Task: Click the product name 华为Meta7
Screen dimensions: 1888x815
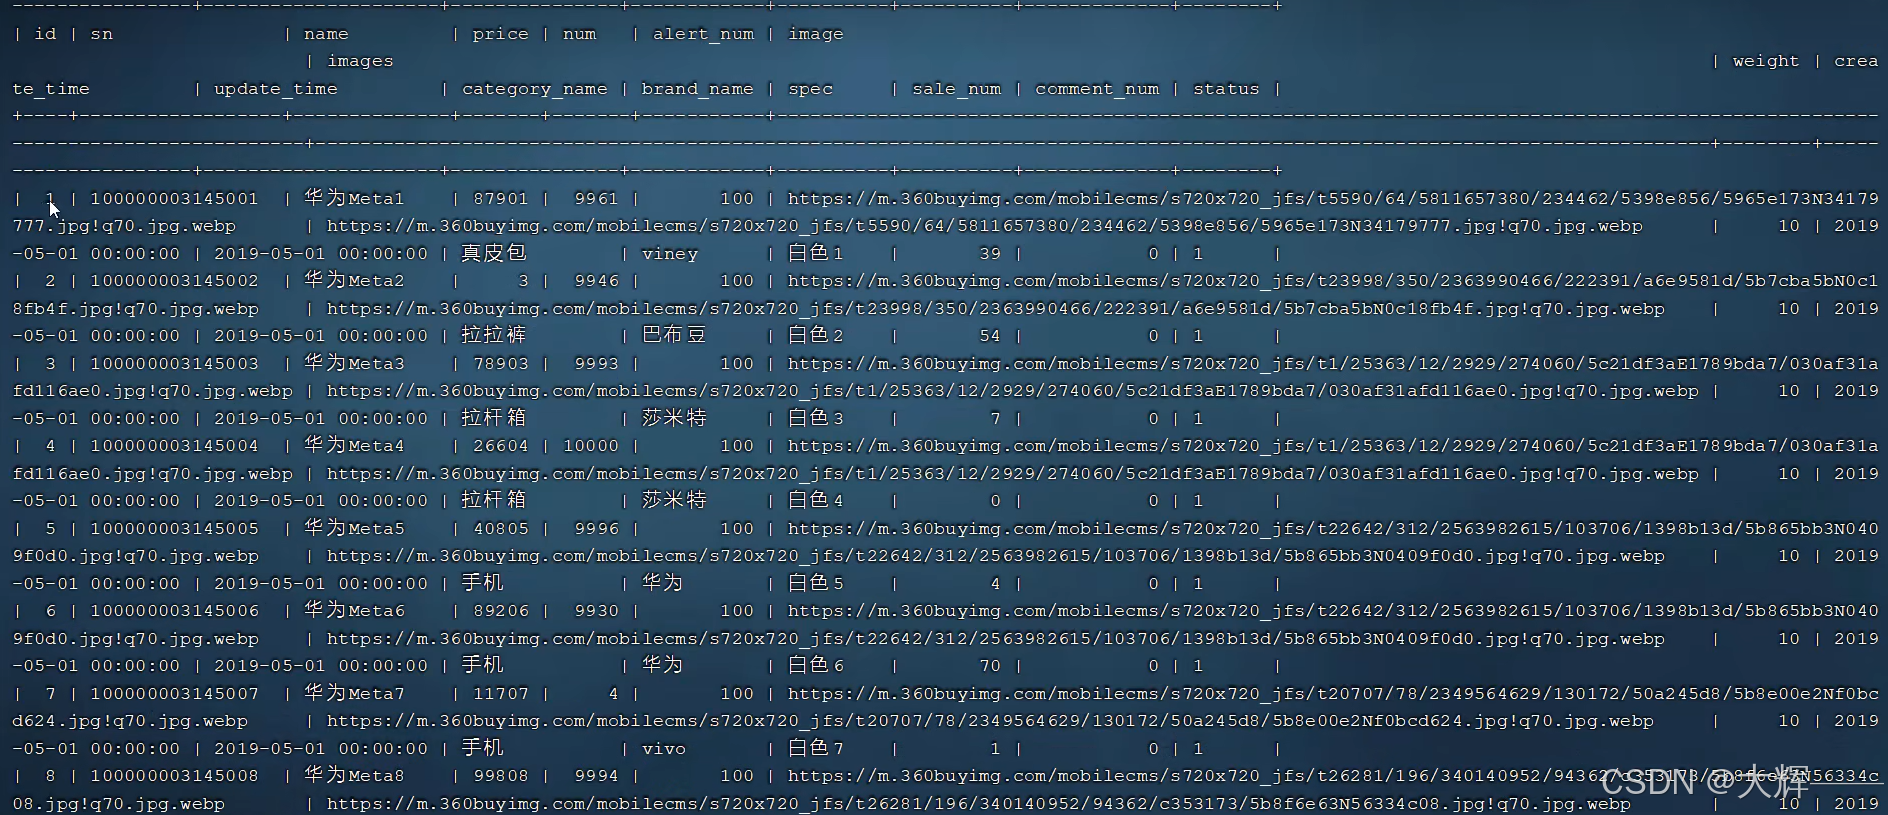Action: (x=354, y=693)
